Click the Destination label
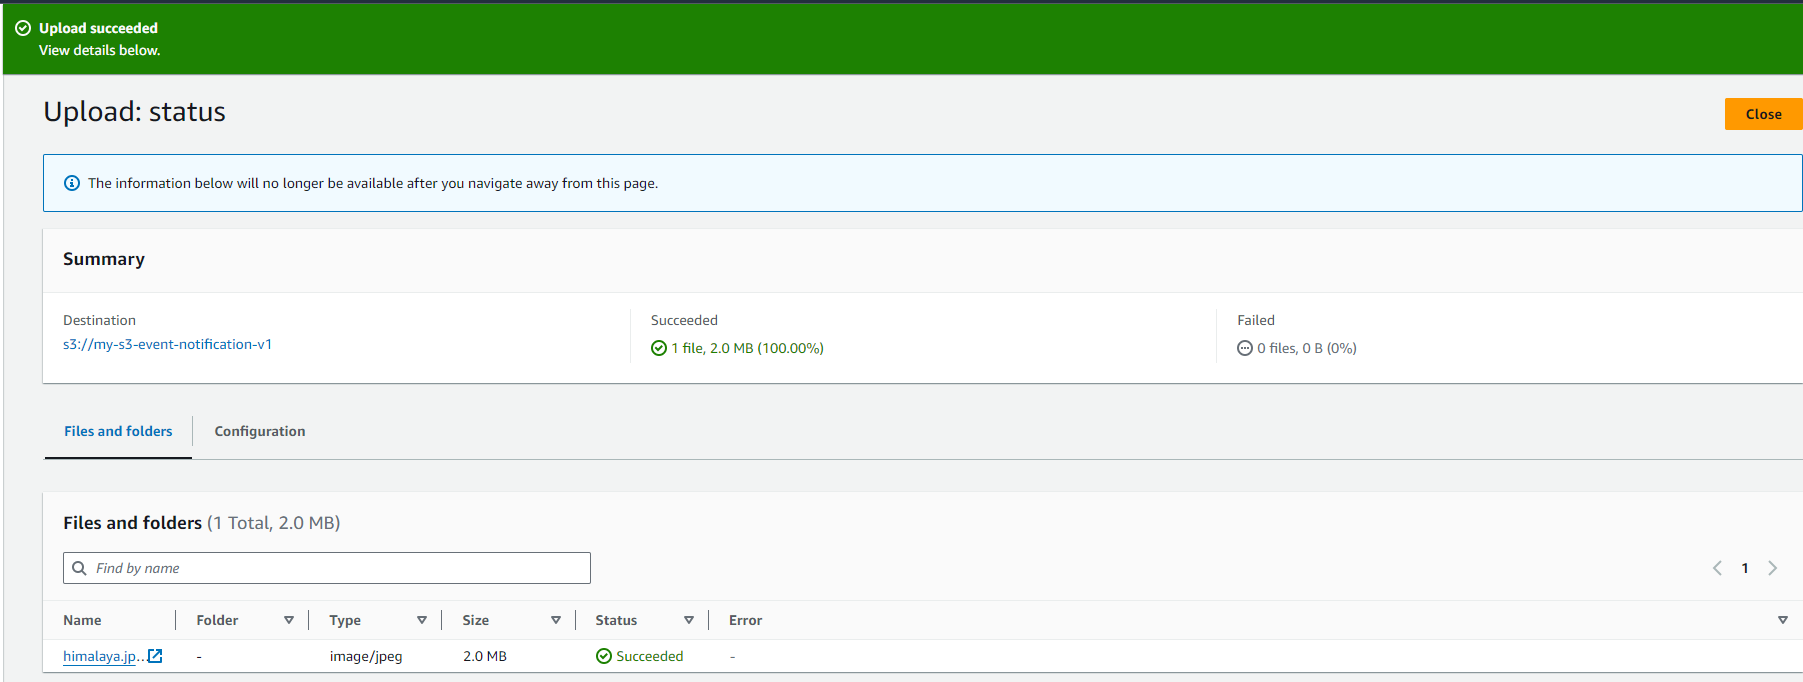Screen dimensions: 1803x682 point(99,320)
